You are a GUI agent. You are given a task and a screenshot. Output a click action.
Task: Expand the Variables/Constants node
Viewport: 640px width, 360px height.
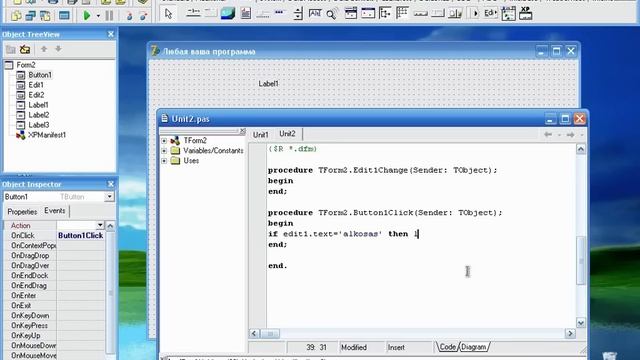(164, 151)
